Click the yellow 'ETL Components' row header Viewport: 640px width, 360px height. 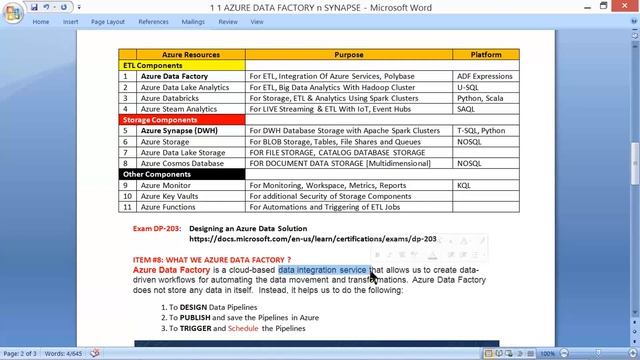[182, 65]
